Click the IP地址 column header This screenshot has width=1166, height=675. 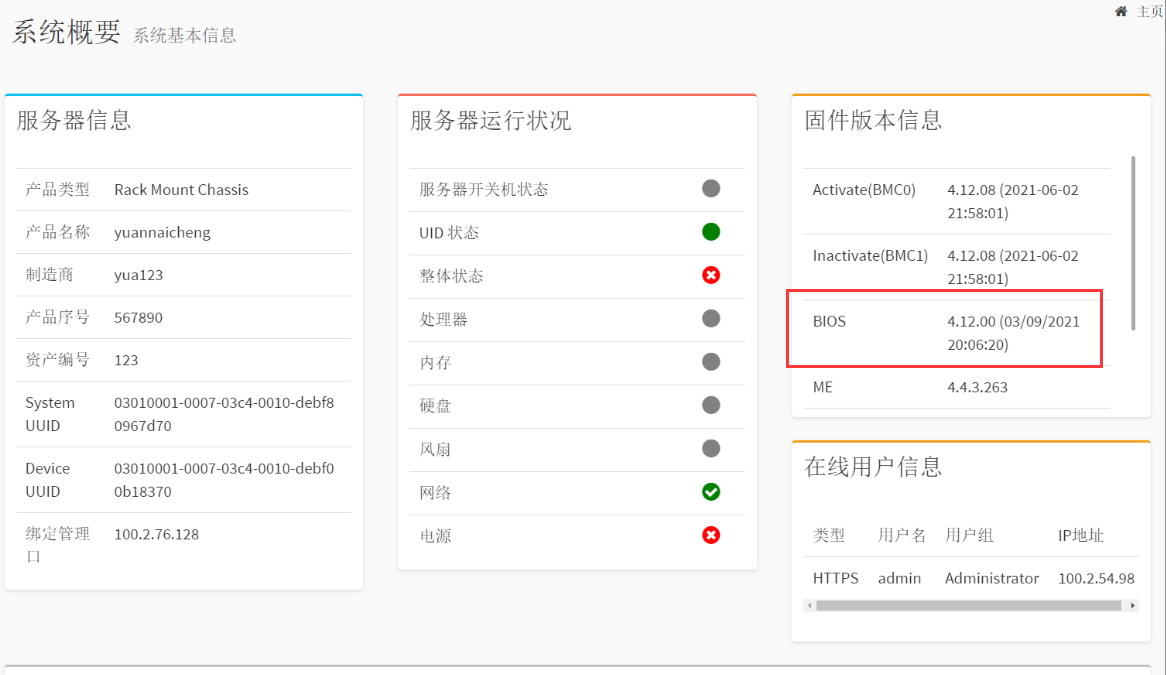1081,535
